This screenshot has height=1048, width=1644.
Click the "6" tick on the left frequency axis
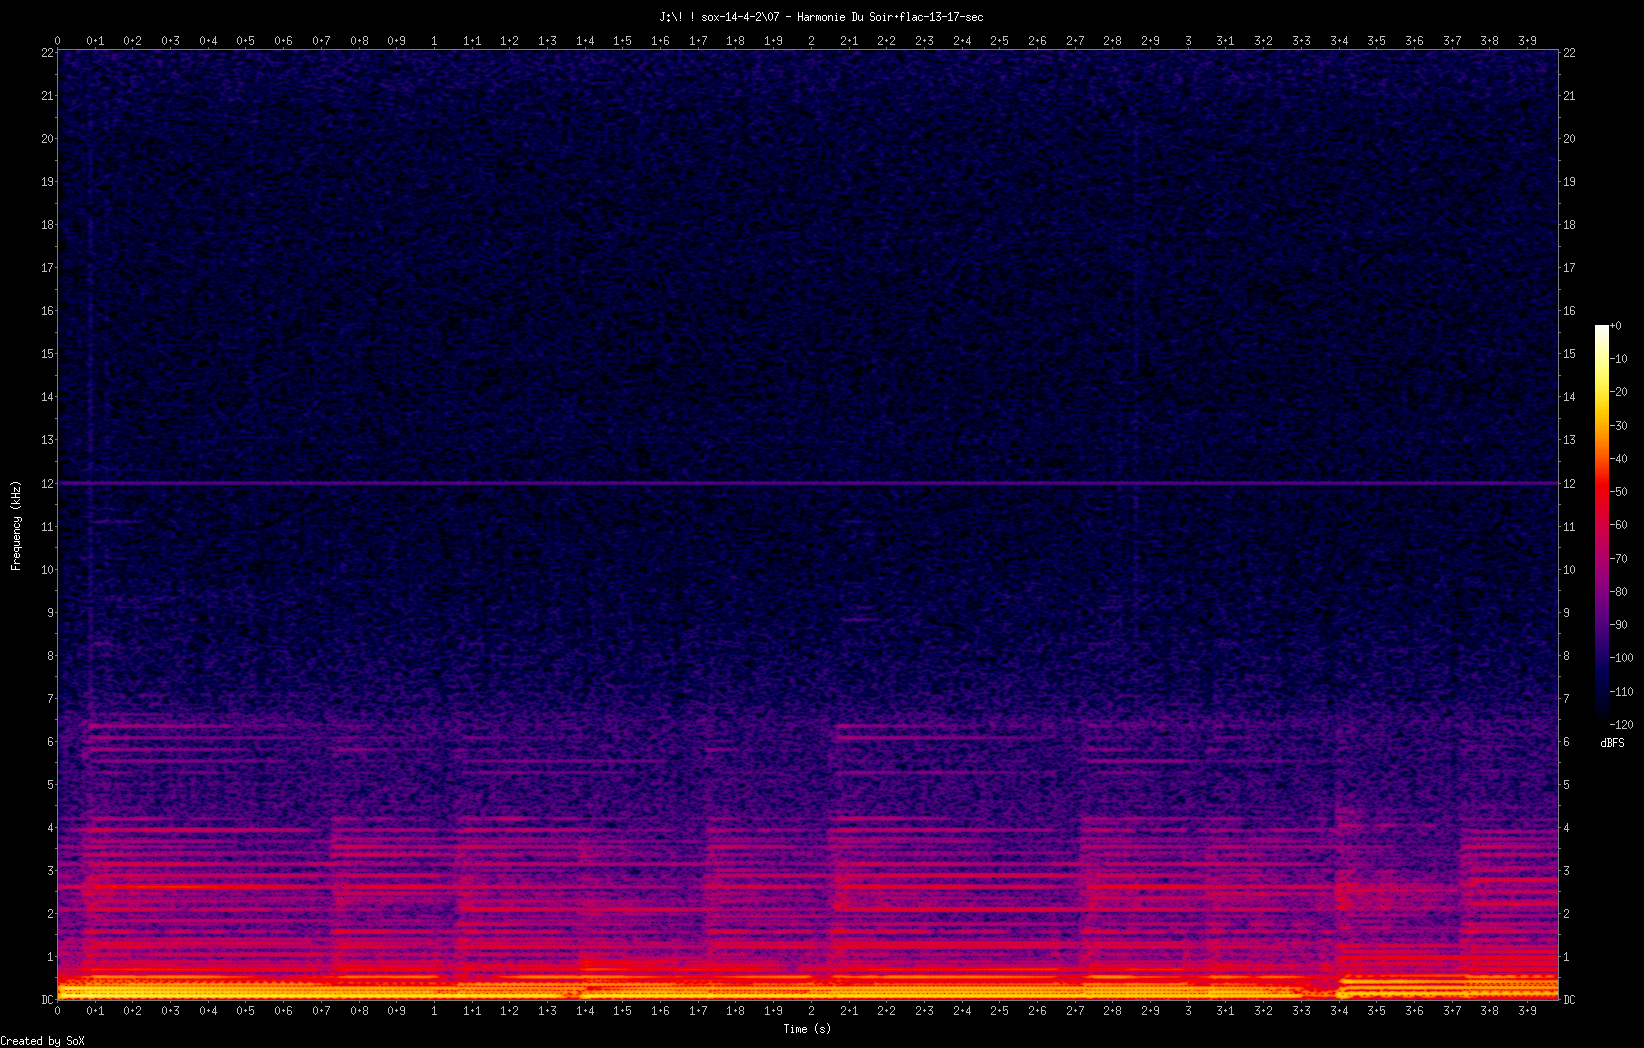click(50, 742)
